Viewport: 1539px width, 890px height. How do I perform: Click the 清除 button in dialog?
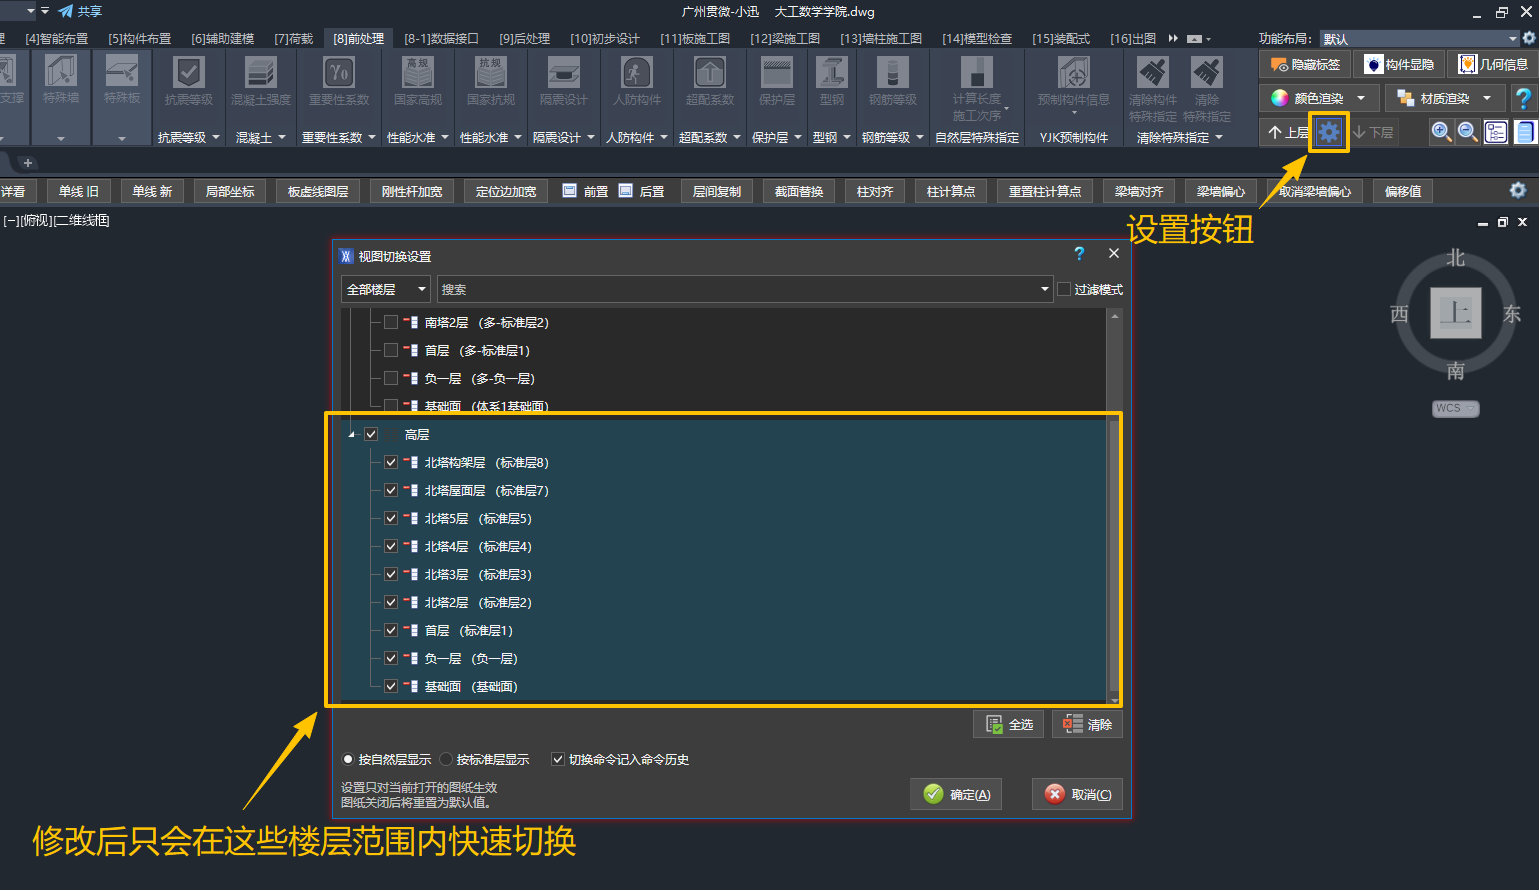[1087, 724]
